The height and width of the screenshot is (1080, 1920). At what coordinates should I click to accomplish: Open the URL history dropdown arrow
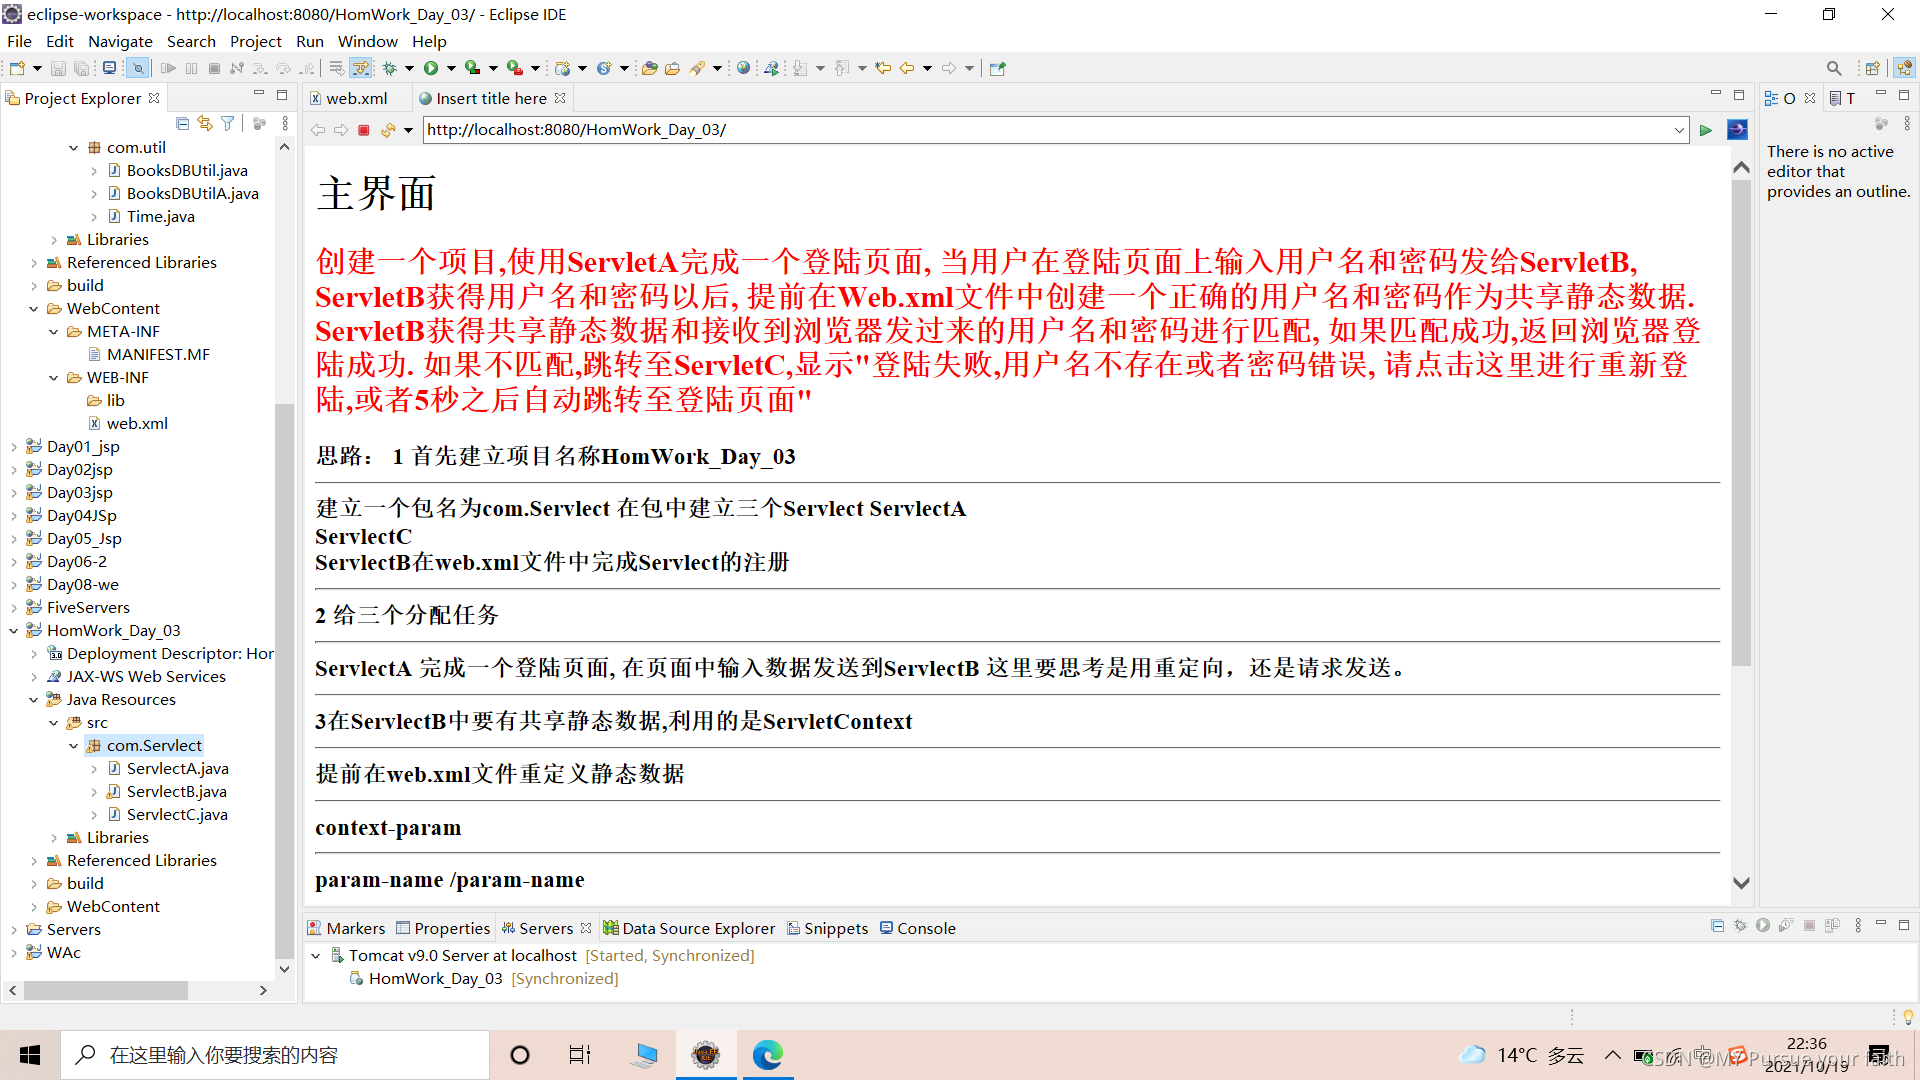click(x=1679, y=130)
